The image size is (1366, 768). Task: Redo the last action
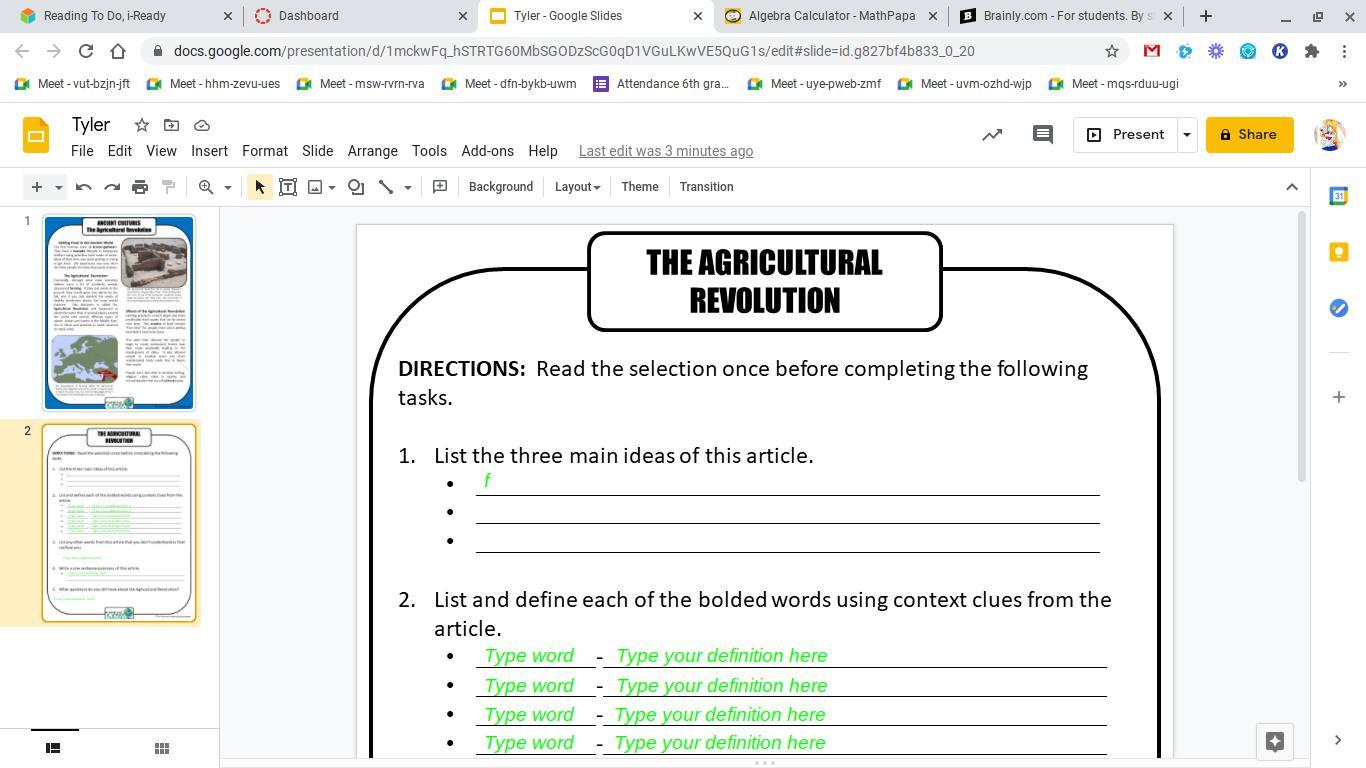tap(112, 187)
